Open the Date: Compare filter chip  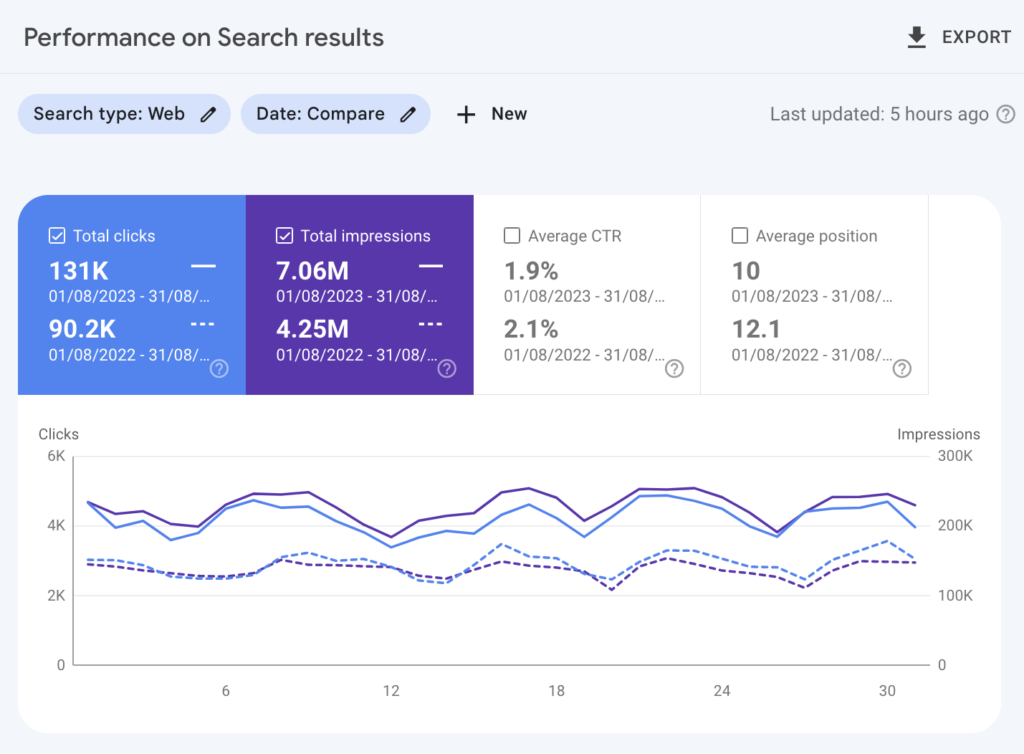320,114
